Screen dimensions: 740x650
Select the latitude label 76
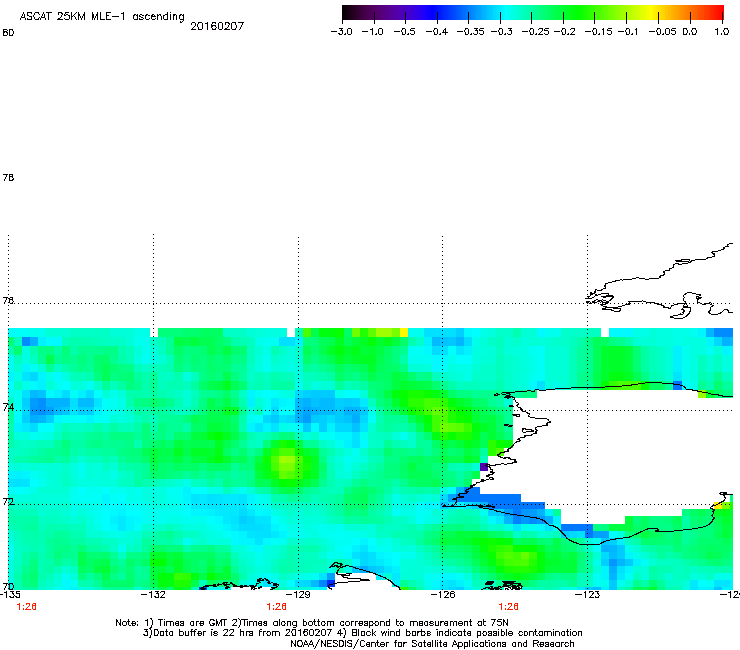coord(8,300)
